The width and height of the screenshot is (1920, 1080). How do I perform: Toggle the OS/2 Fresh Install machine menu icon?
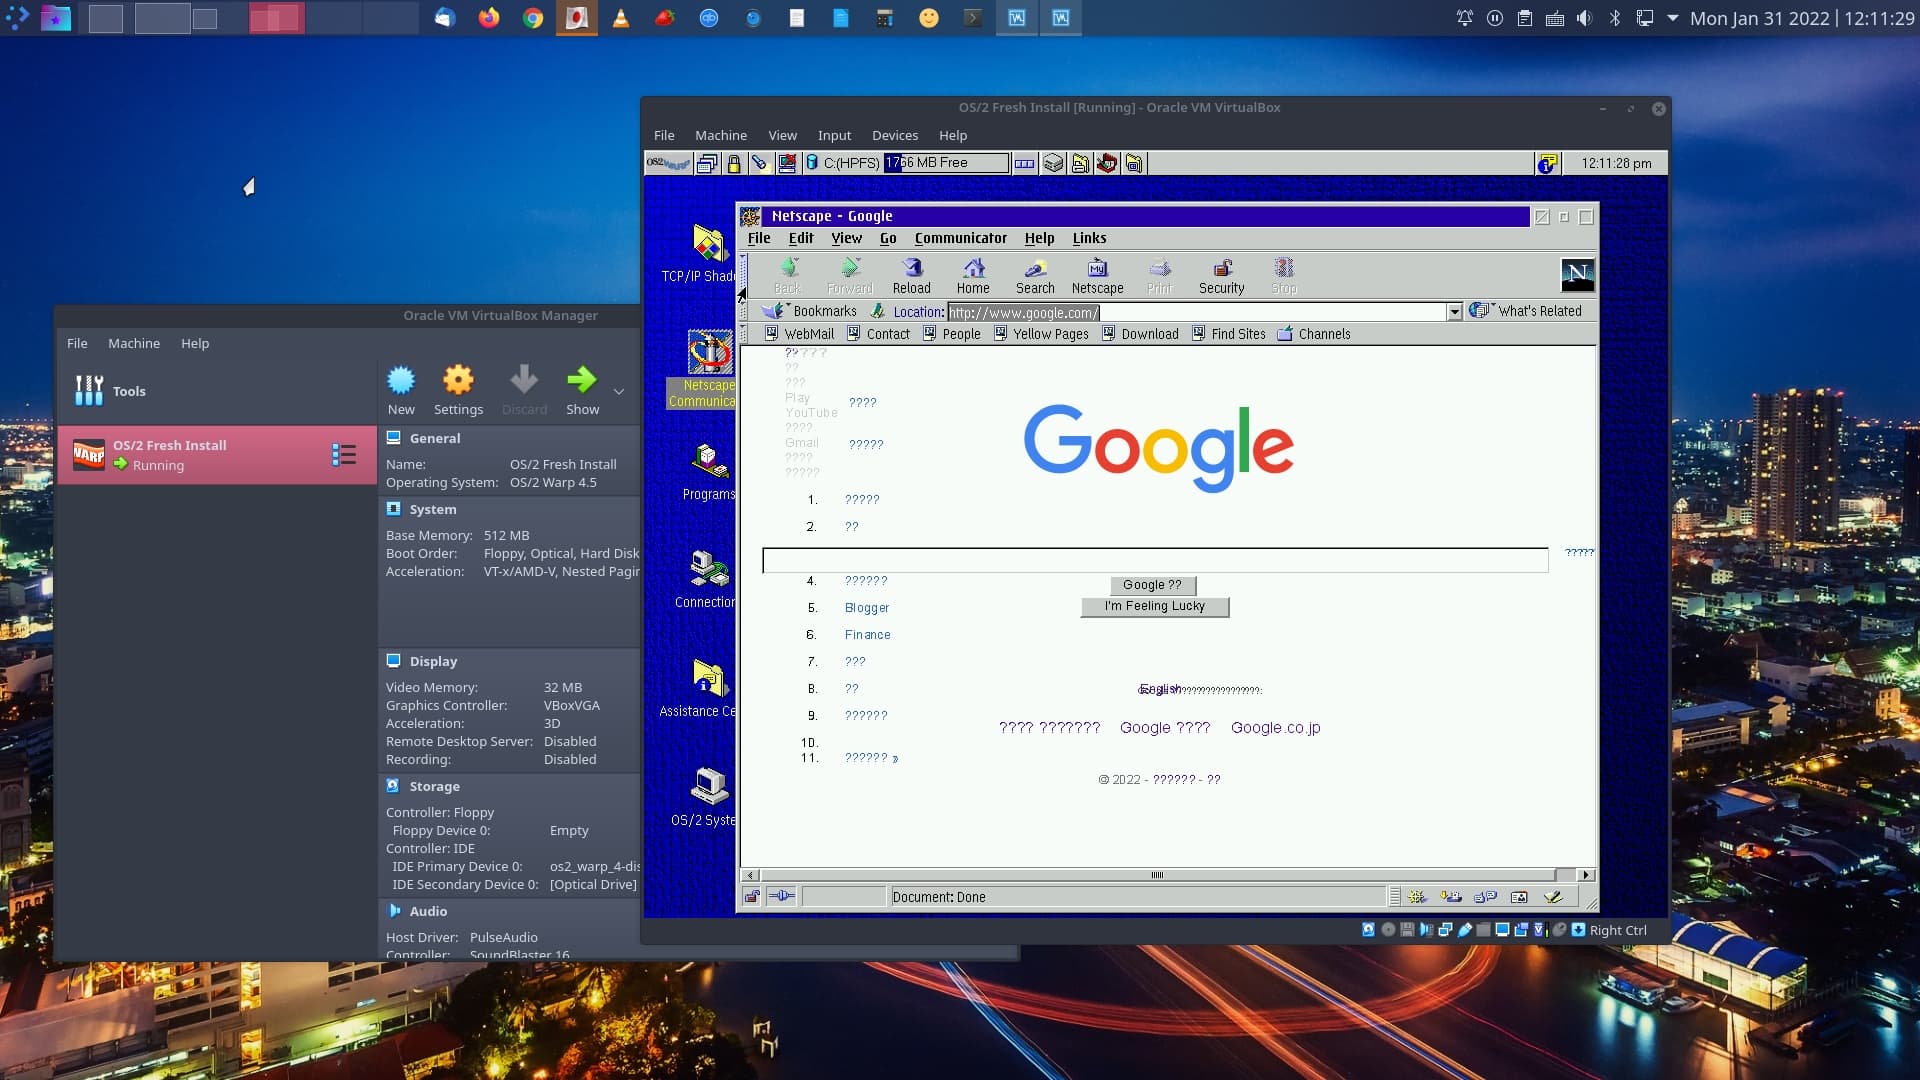pyautogui.click(x=343, y=455)
